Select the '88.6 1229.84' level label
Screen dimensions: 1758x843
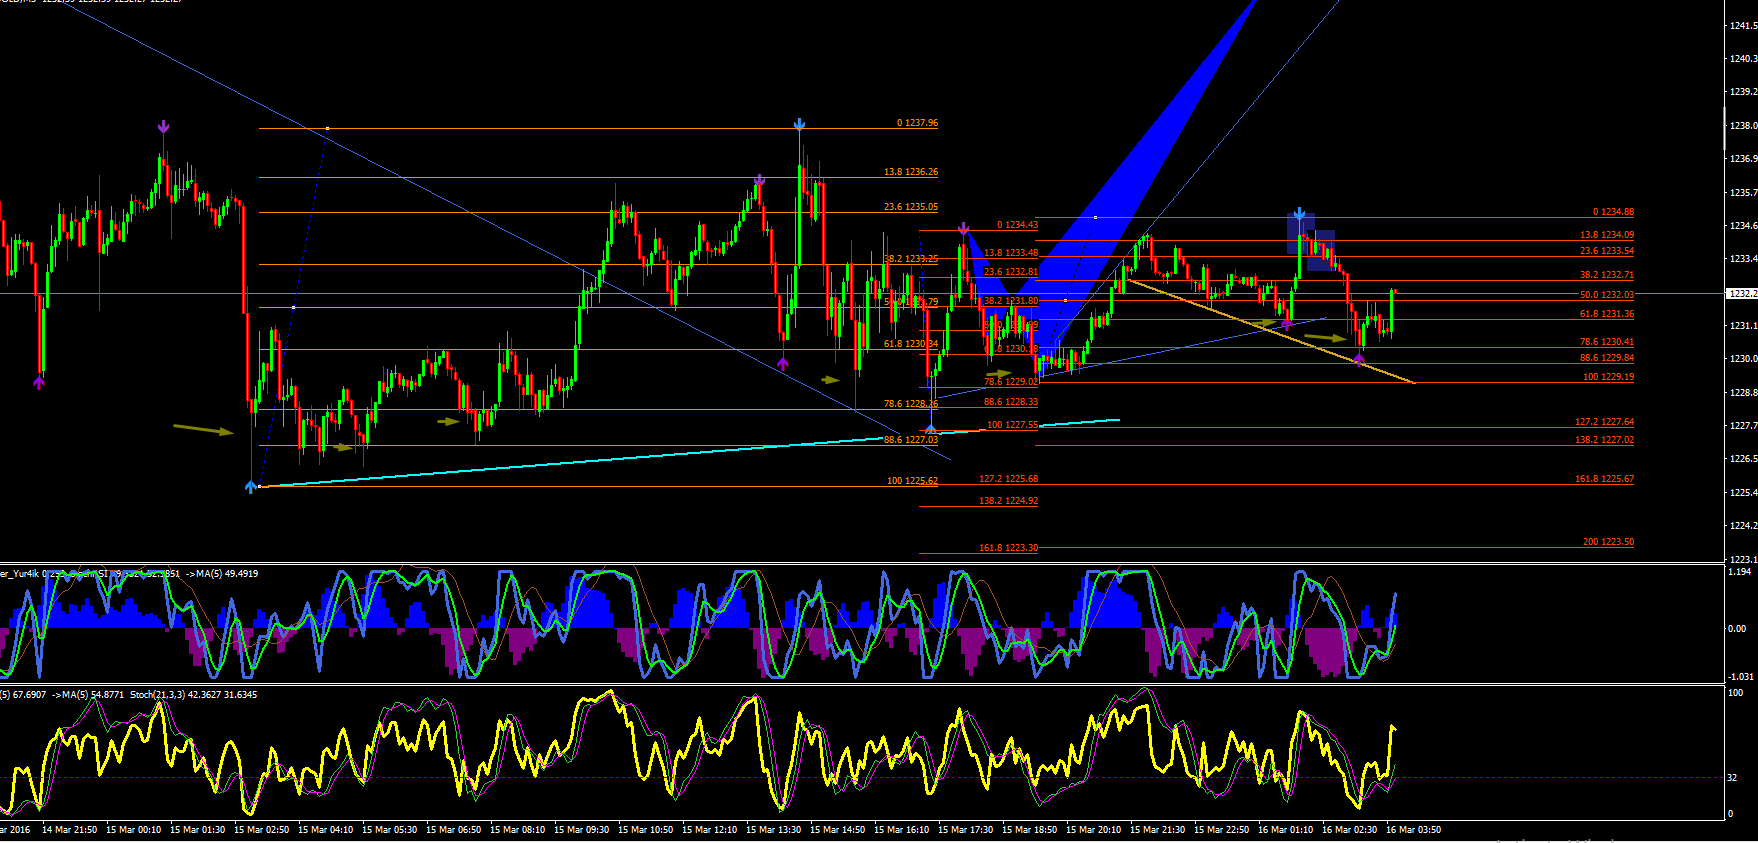(1607, 358)
